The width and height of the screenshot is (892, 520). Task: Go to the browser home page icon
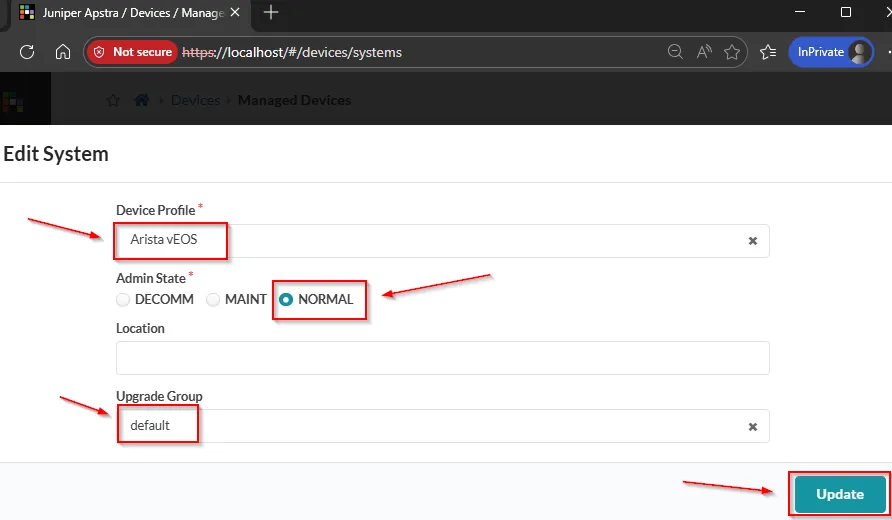pos(62,52)
